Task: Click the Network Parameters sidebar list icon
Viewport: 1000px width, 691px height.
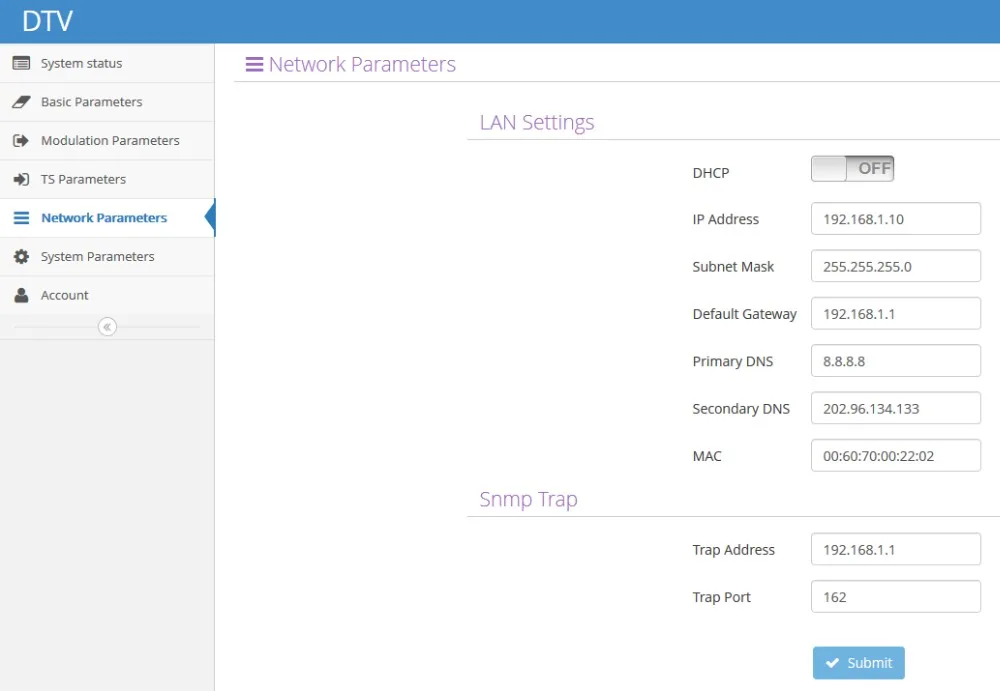Action: coord(21,218)
